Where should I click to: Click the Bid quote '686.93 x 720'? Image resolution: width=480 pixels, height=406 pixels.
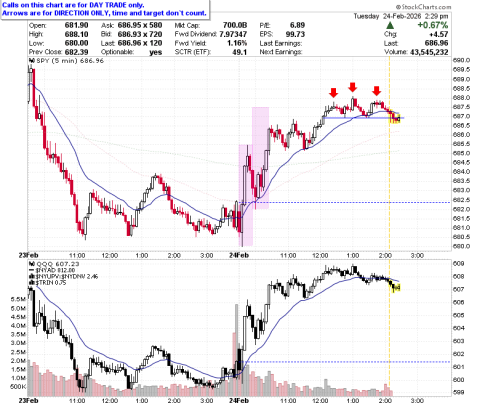tap(140, 34)
